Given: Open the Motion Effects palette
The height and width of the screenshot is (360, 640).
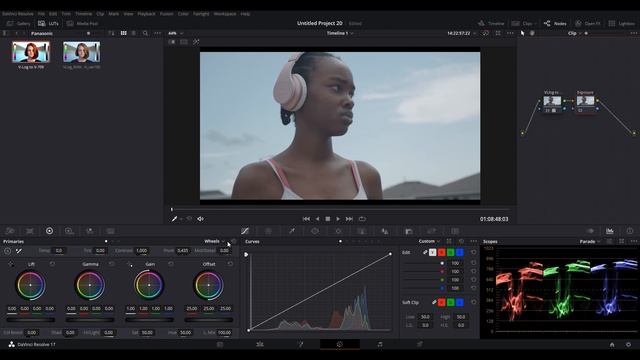Looking at the screenshot, I should [x=110, y=231].
